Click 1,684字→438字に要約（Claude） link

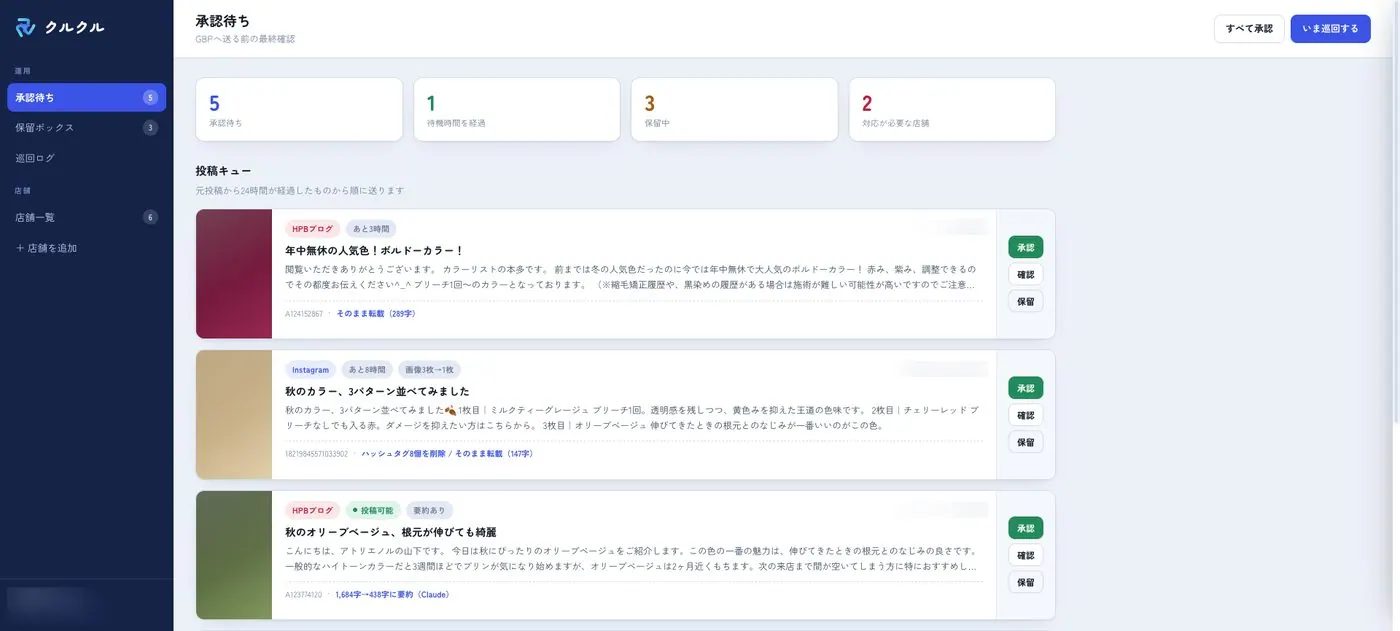pyautogui.click(x=392, y=595)
